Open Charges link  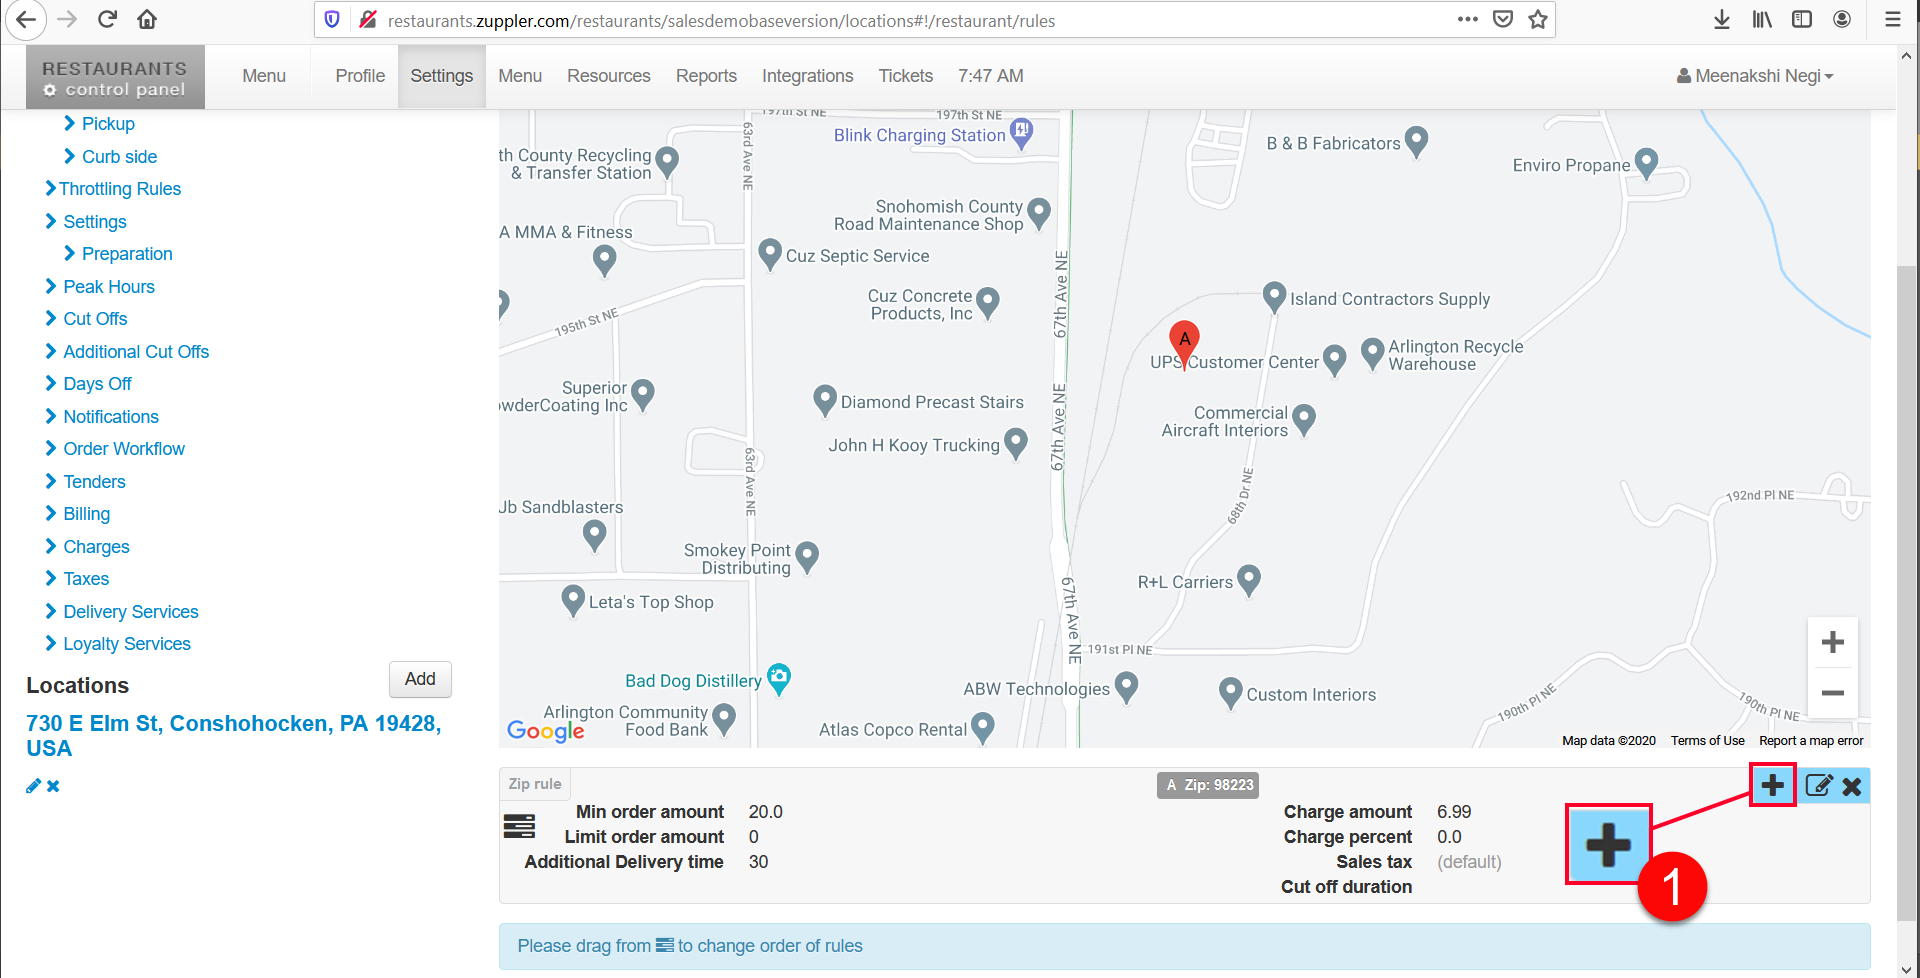click(96, 547)
